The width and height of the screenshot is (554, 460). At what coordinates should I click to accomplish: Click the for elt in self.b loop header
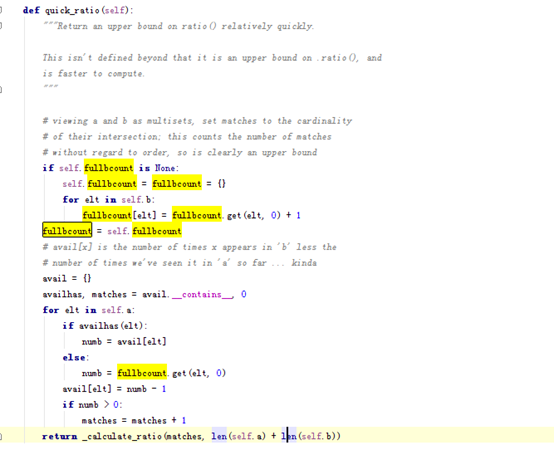click(x=108, y=200)
